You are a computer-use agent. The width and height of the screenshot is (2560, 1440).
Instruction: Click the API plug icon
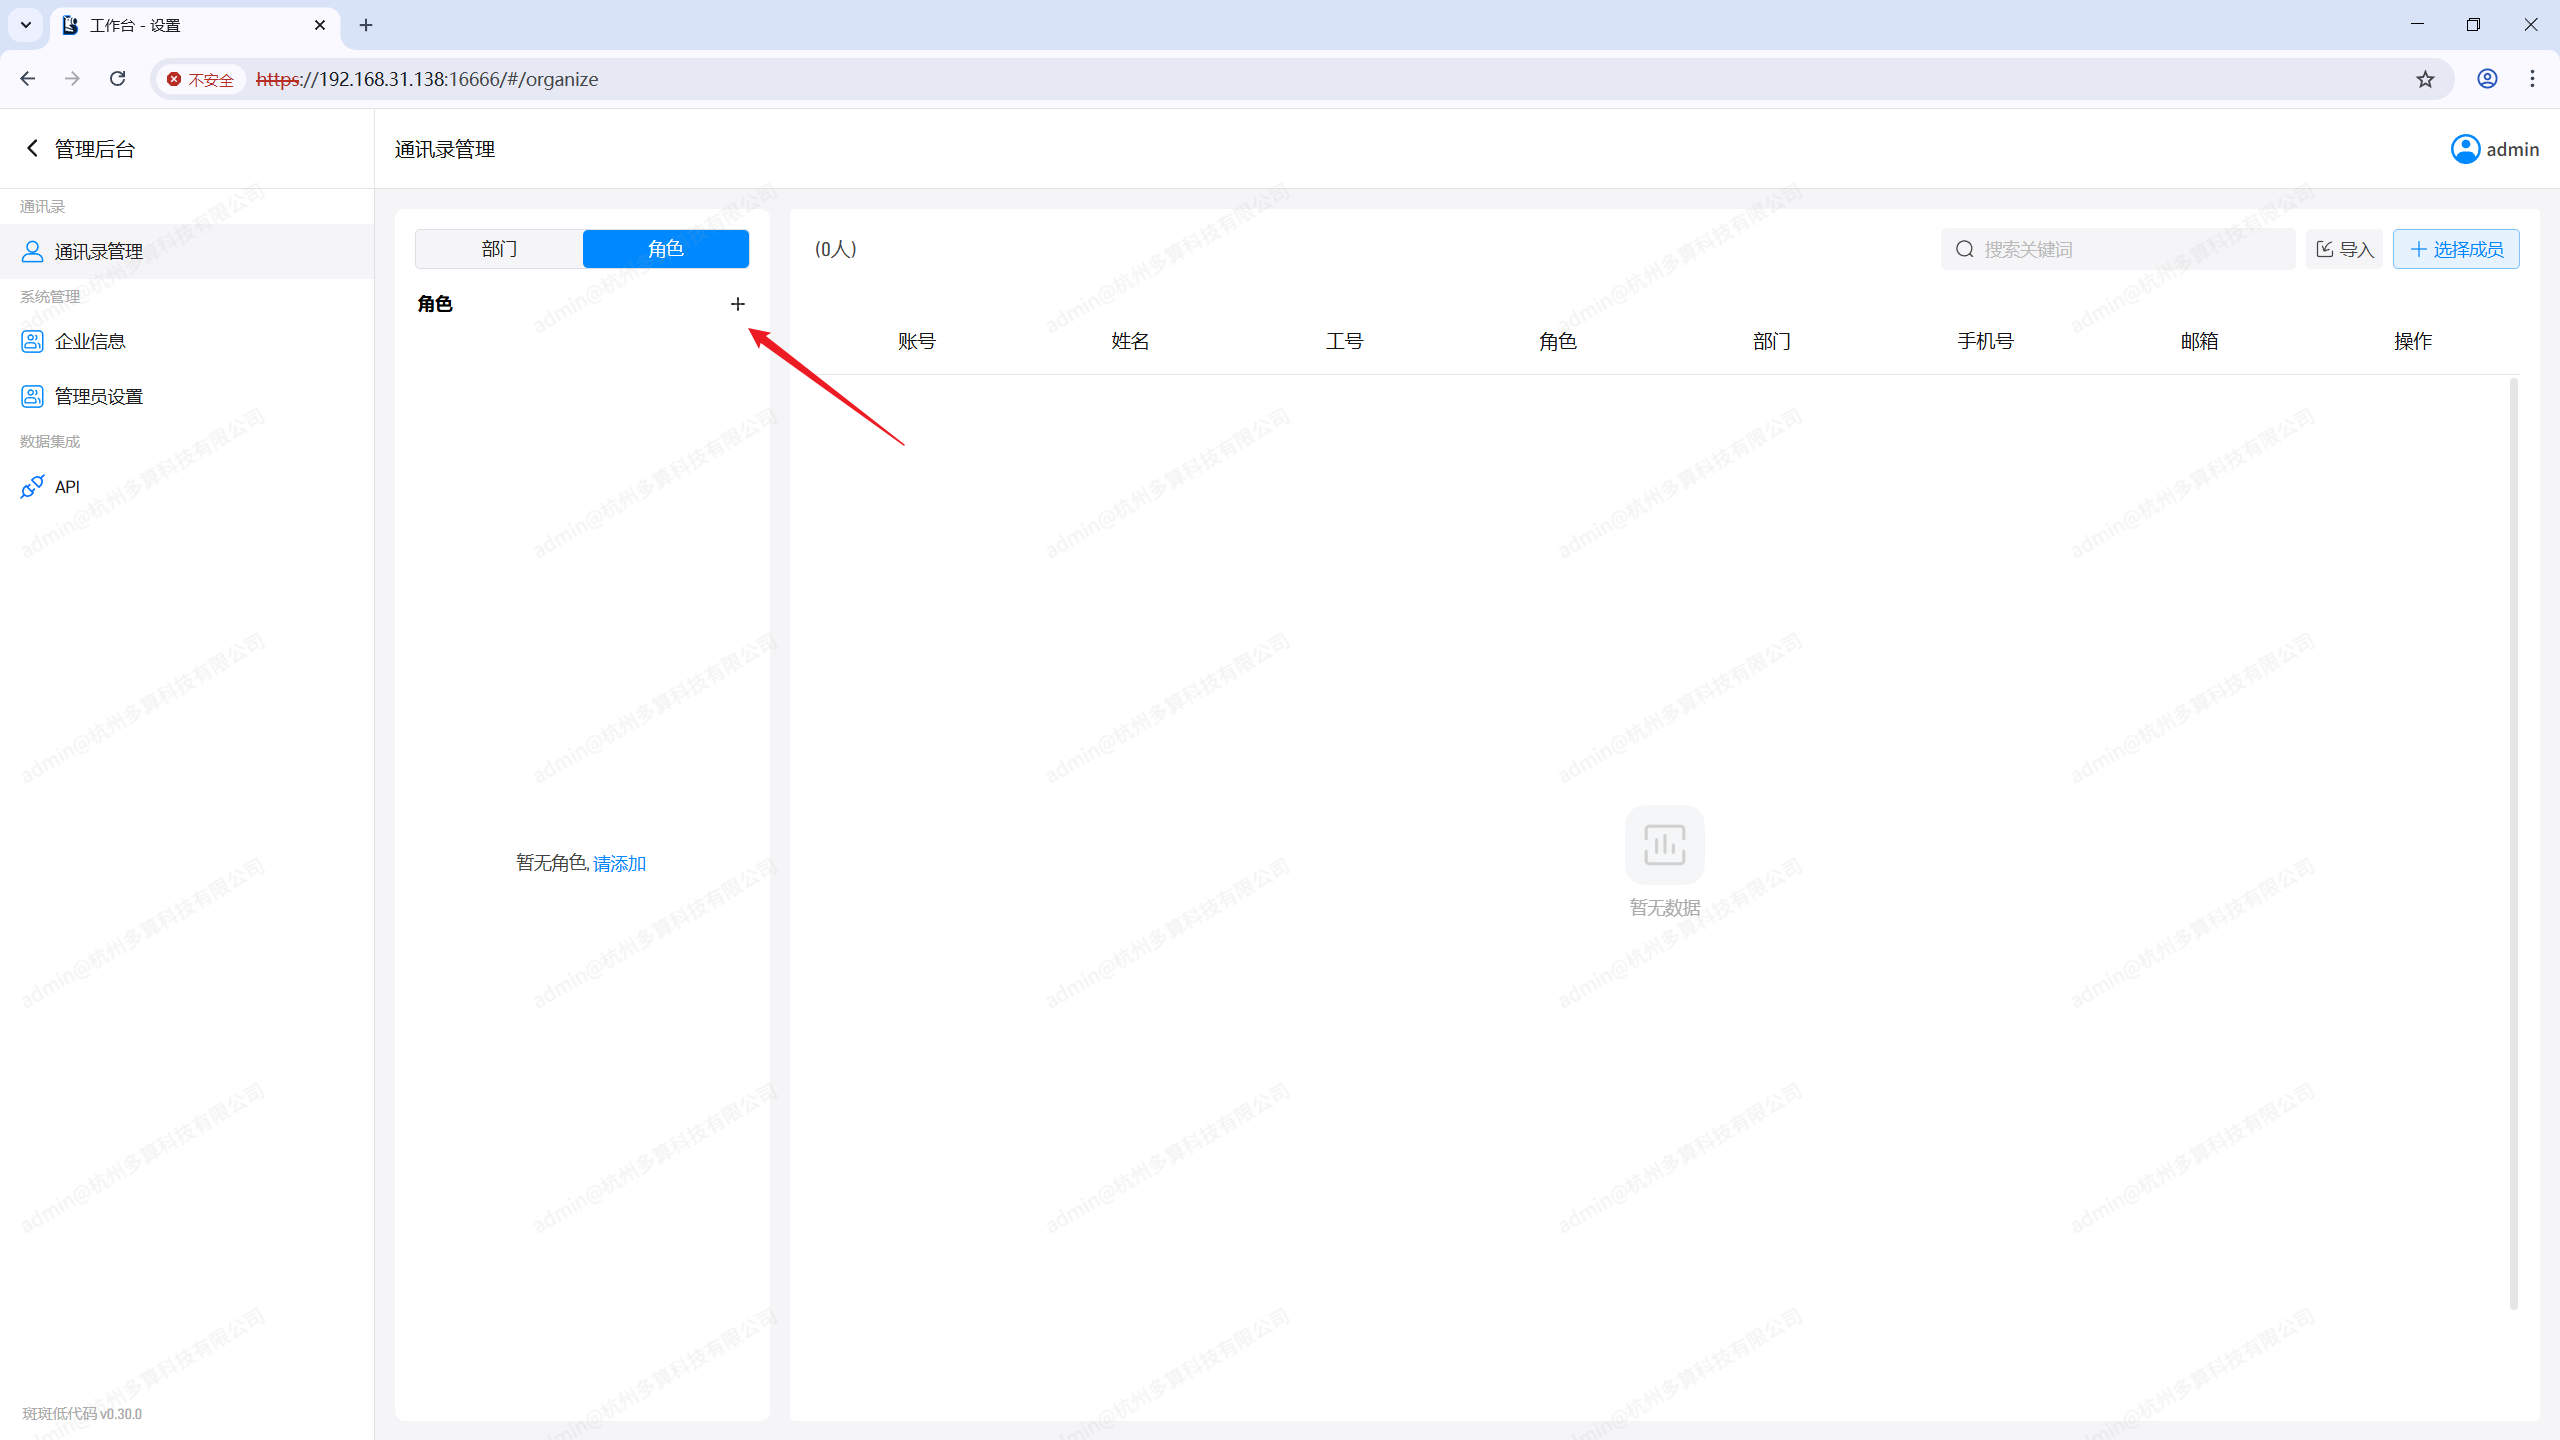coord(32,487)
